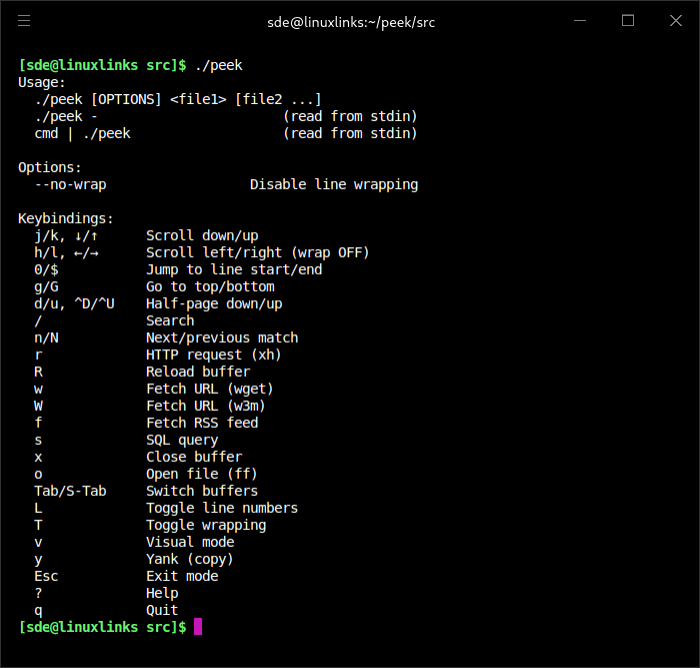This screenshot has height=668, width=700.
Task: Click the magenta cursor block at the prompt
Action: coord(198,627)
